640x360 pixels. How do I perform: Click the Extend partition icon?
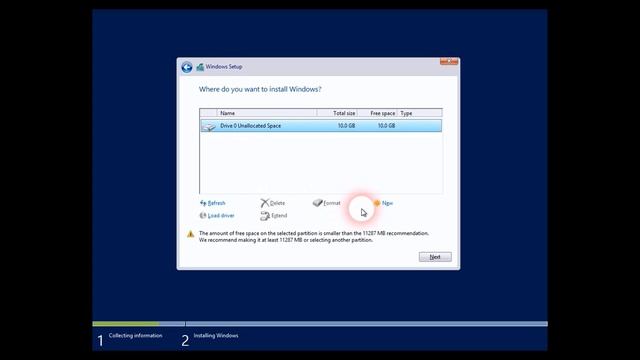tap(265, 216)
